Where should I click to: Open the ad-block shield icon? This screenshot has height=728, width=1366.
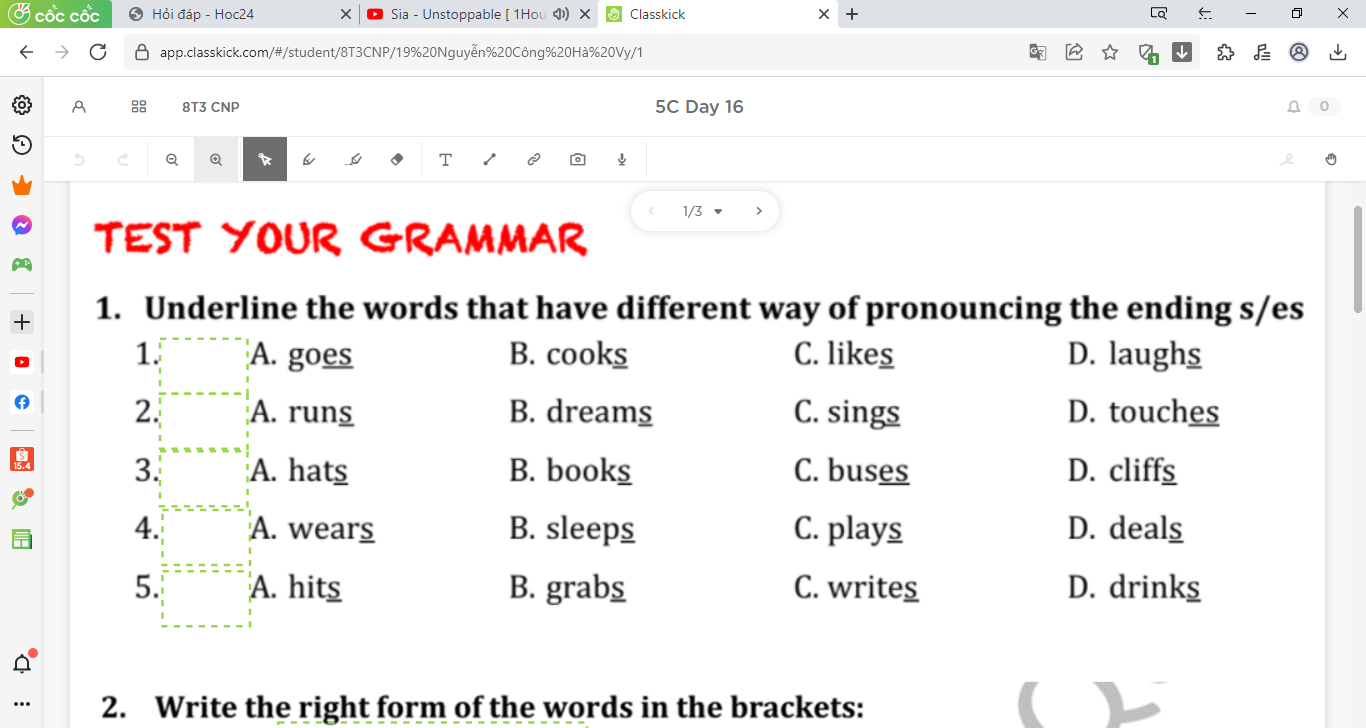(1148, 53)
